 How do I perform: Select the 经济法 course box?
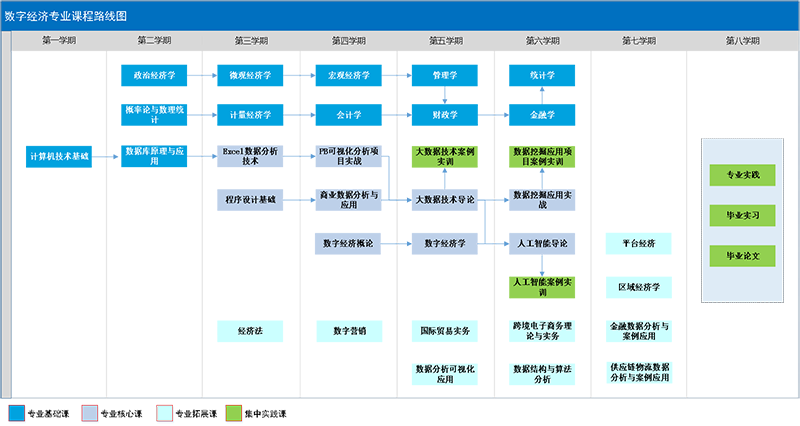click(x=250, y=331)
